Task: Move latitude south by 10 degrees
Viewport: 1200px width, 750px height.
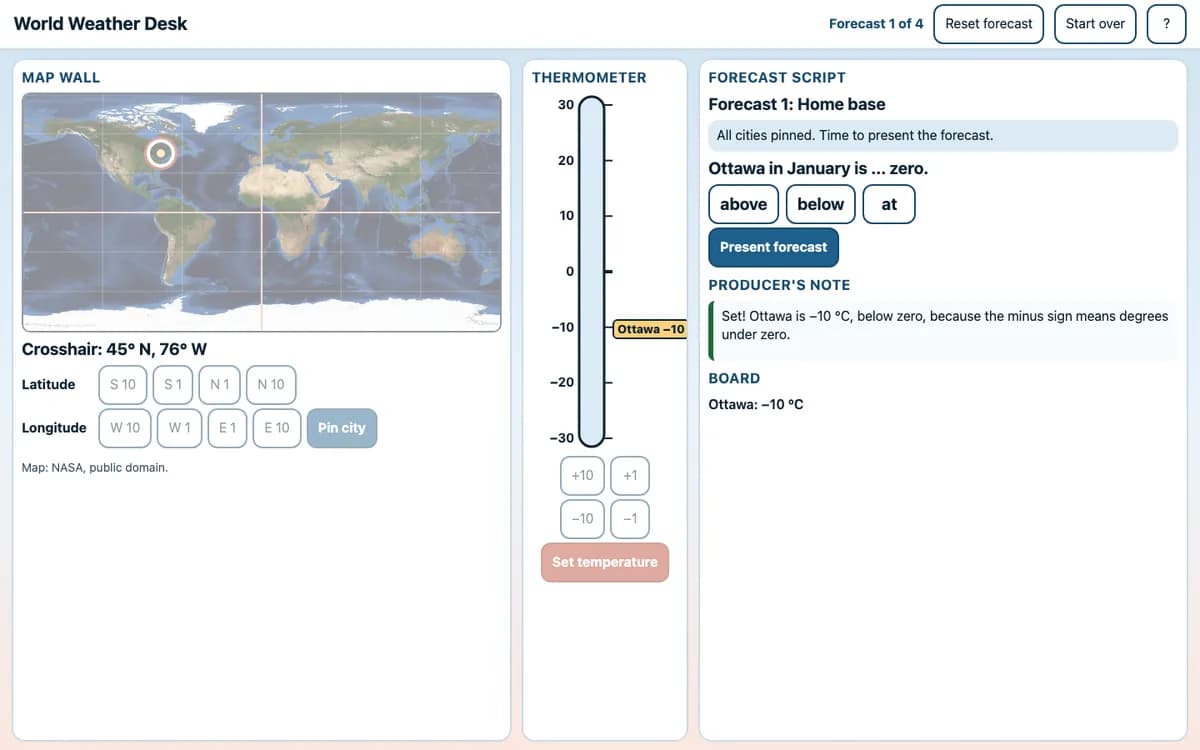Action: tap(123, 384)
